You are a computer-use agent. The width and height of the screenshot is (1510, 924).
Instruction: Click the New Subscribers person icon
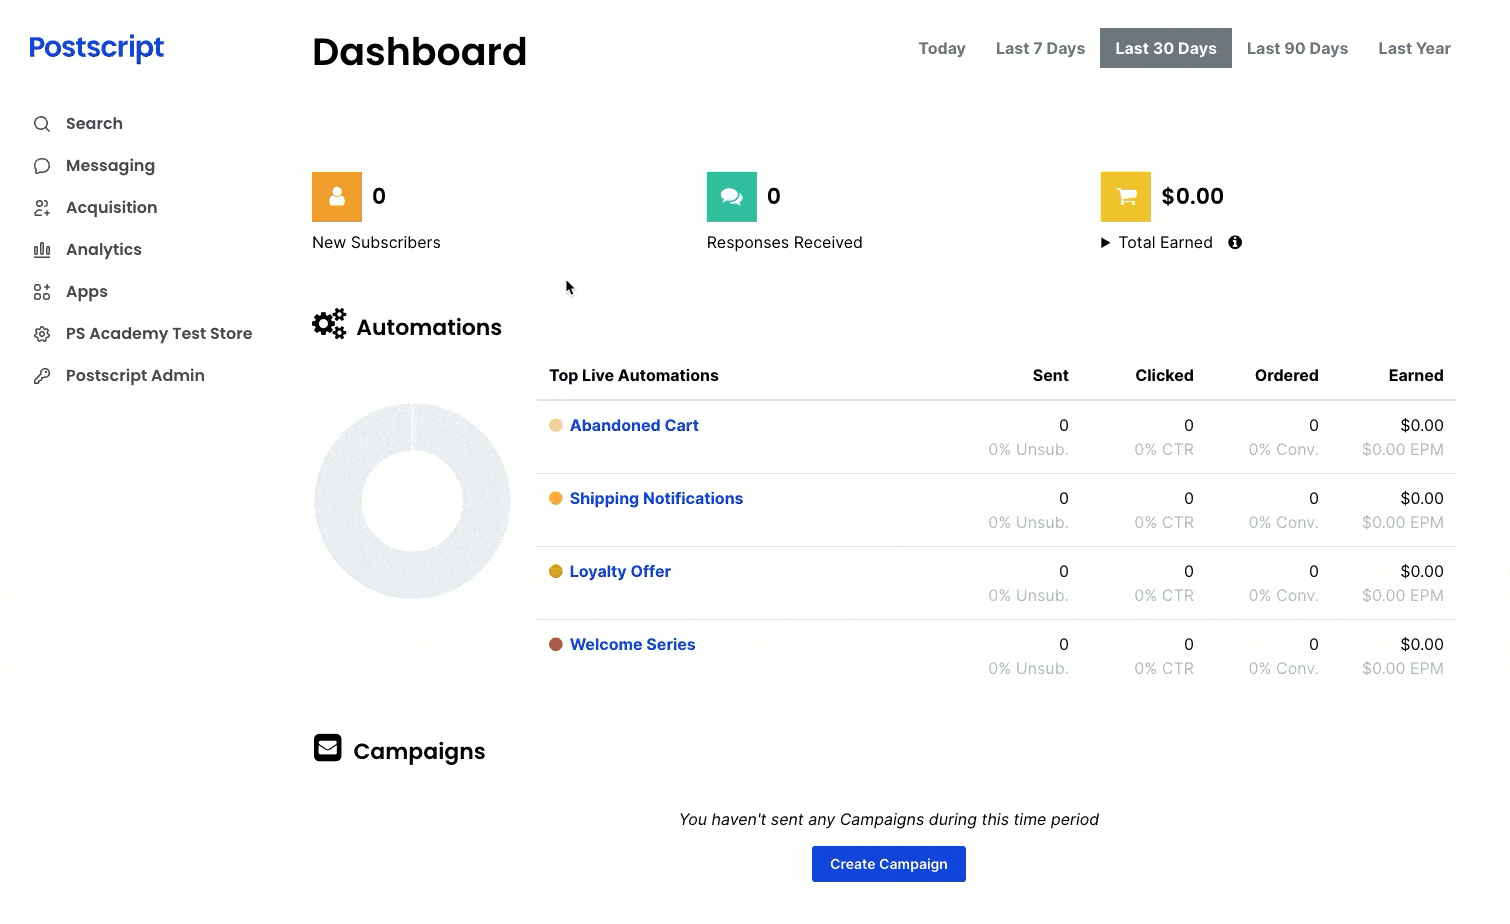(x=336, y=196)
